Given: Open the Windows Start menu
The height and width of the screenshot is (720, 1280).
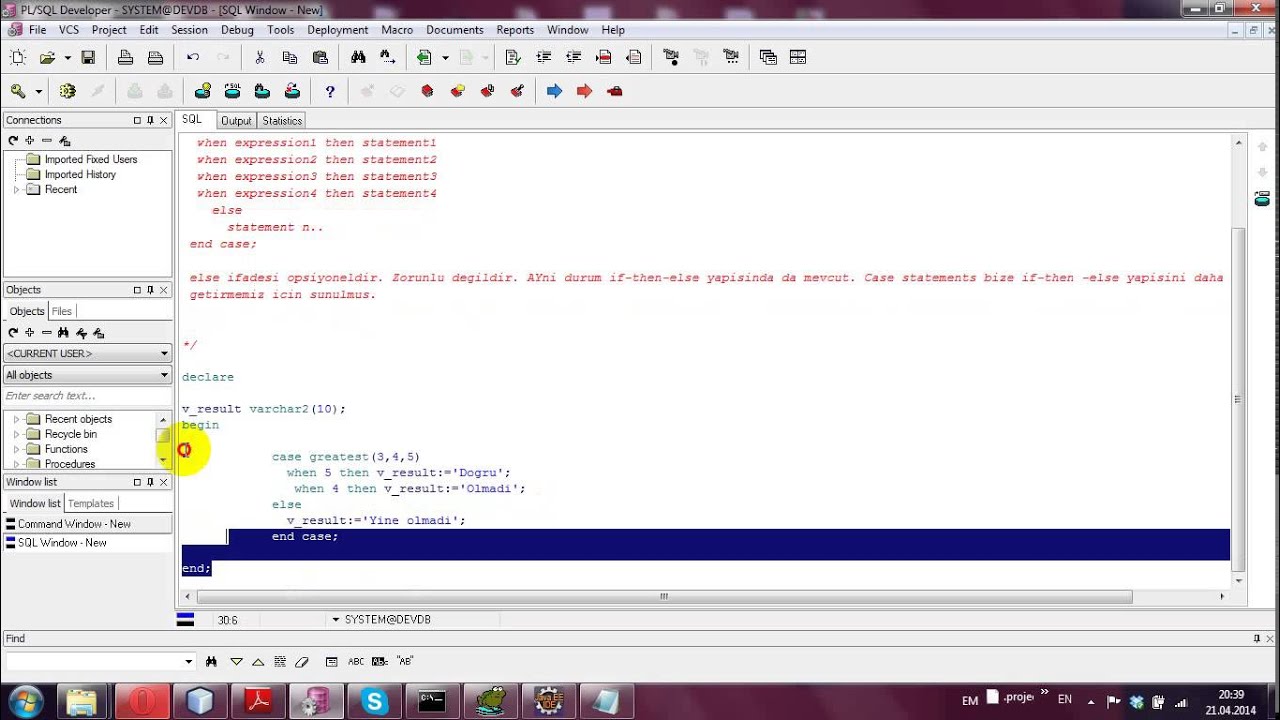Looking at the screenshot, I should pyautogui.click(x=25, y=701).
